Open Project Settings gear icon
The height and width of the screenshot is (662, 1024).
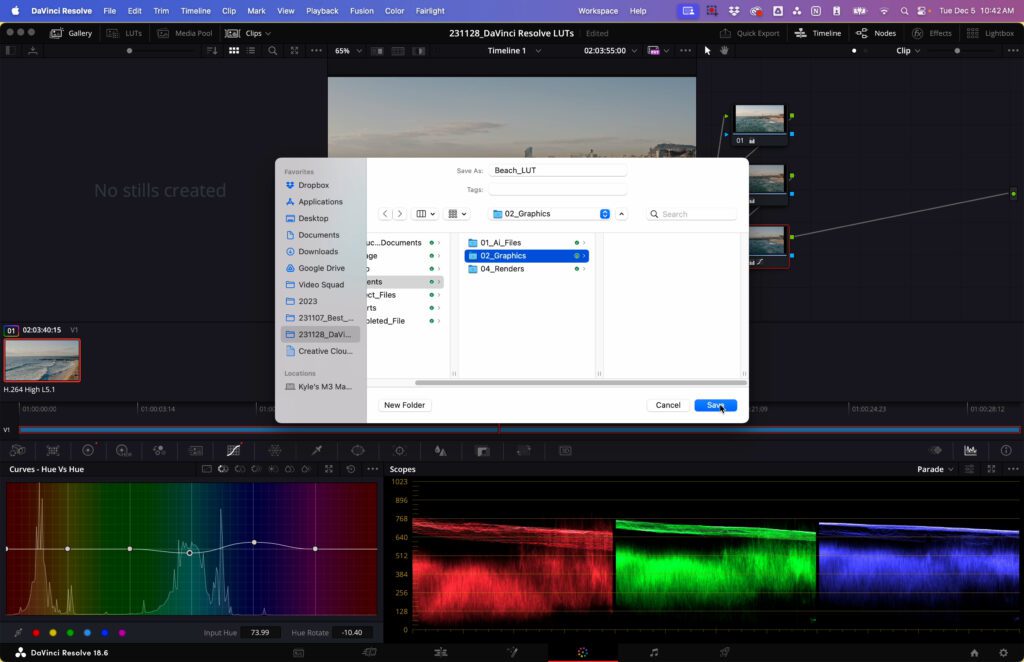(1004, 653)
